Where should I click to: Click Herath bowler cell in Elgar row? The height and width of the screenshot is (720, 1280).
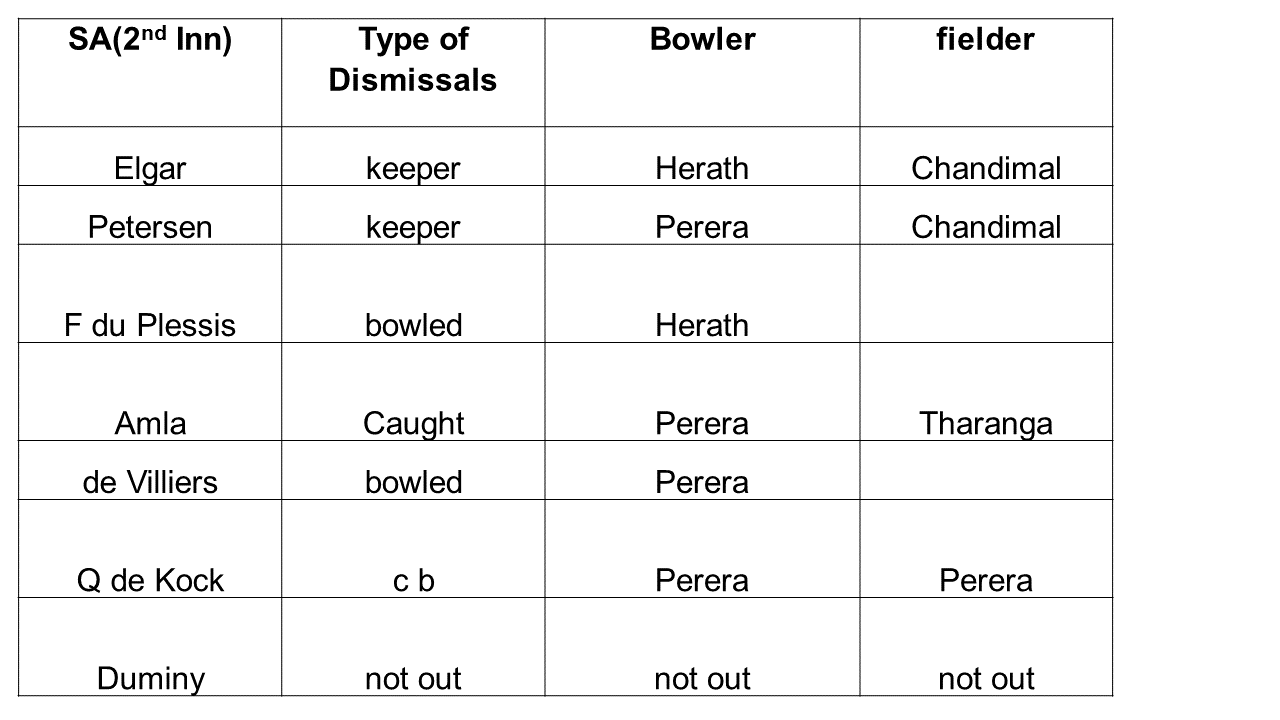point(702,168)
